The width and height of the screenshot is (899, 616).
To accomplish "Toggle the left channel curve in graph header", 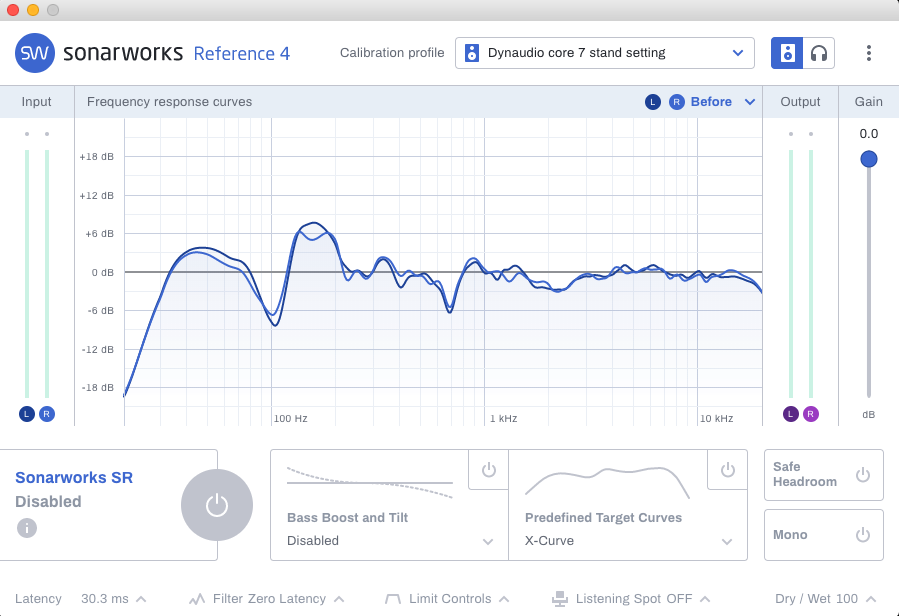I will coord(653,102).
